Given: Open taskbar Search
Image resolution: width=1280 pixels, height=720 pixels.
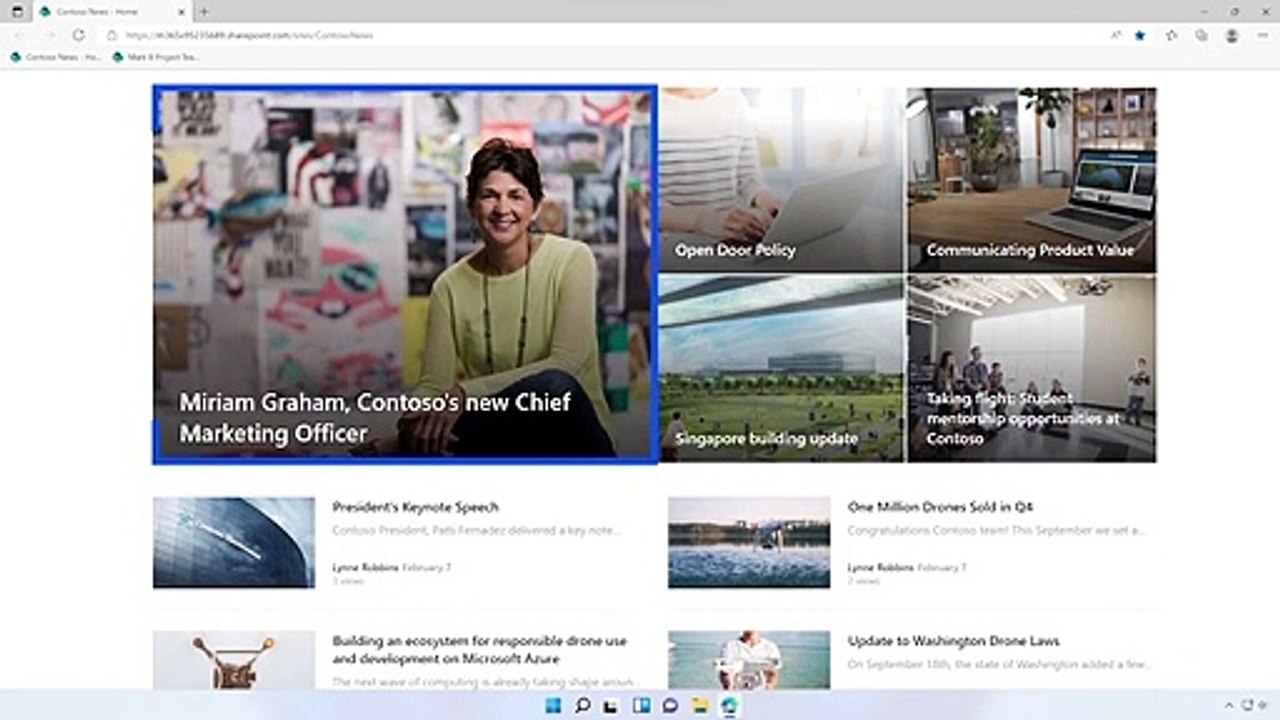Looking at the screenshot, I should [x=582, y=706].
